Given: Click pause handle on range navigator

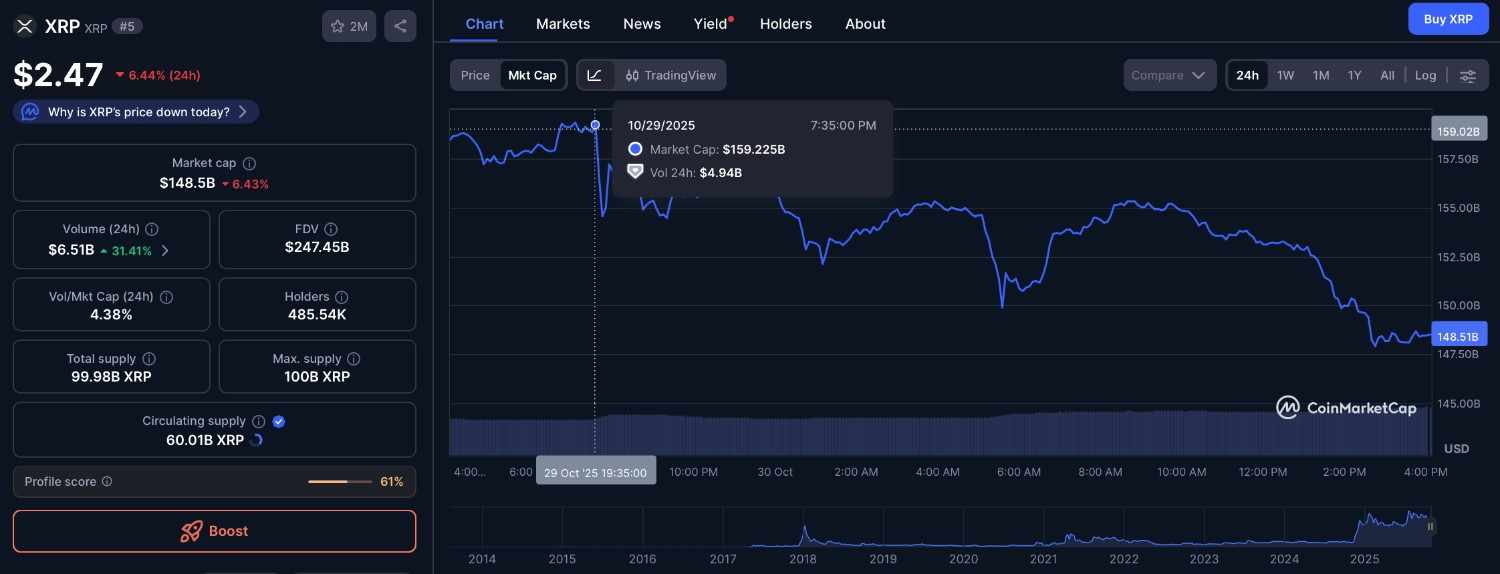Looking at the screenshot, I should click(1431, 526).
